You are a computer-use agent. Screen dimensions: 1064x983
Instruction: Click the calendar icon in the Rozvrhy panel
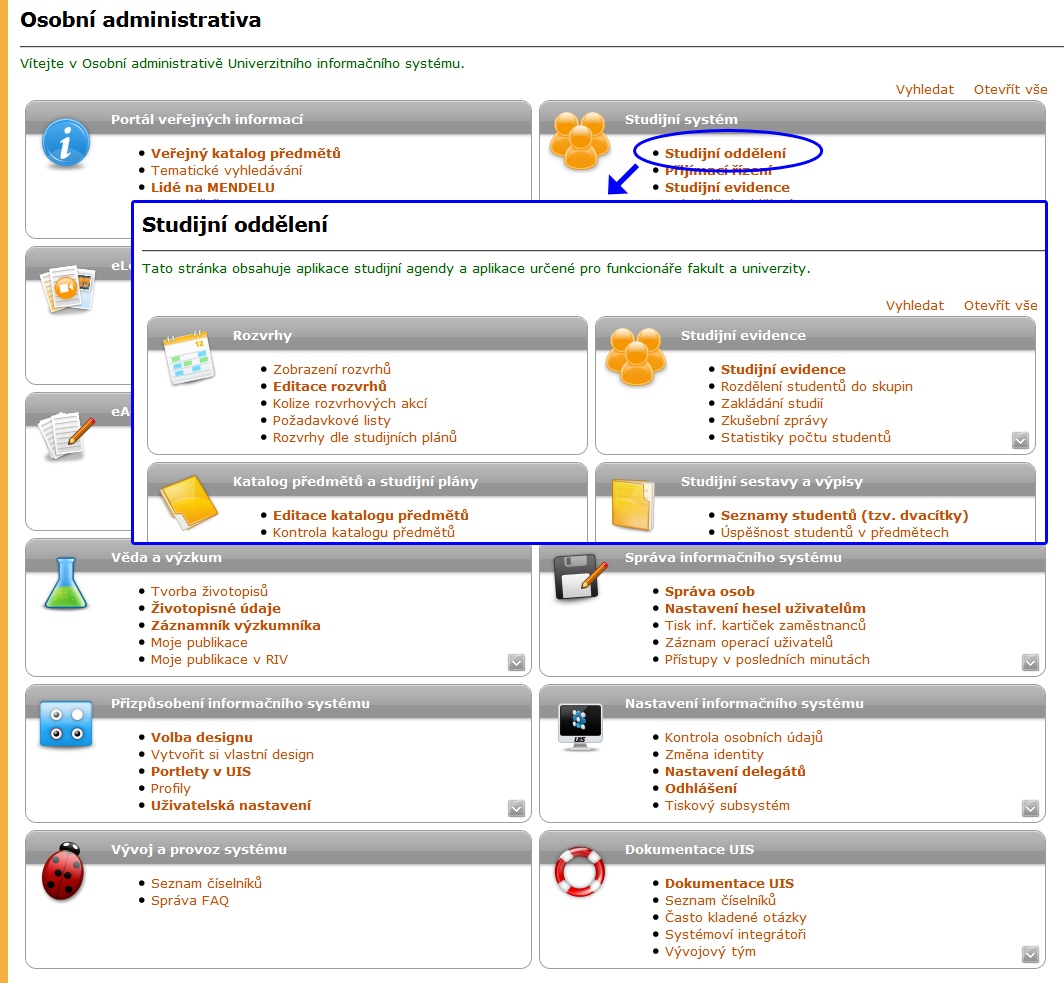pos(189,357)
